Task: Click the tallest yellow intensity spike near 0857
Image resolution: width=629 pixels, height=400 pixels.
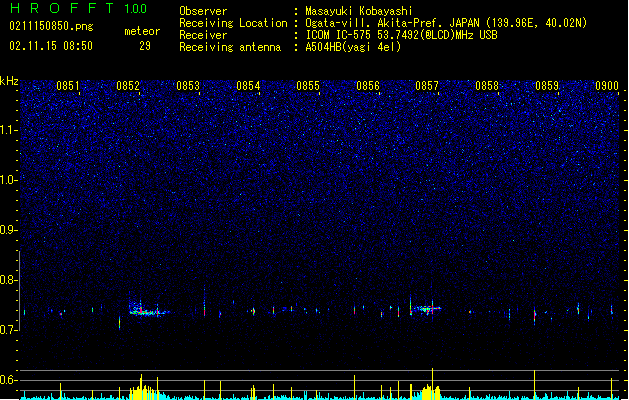Action: 432,384
